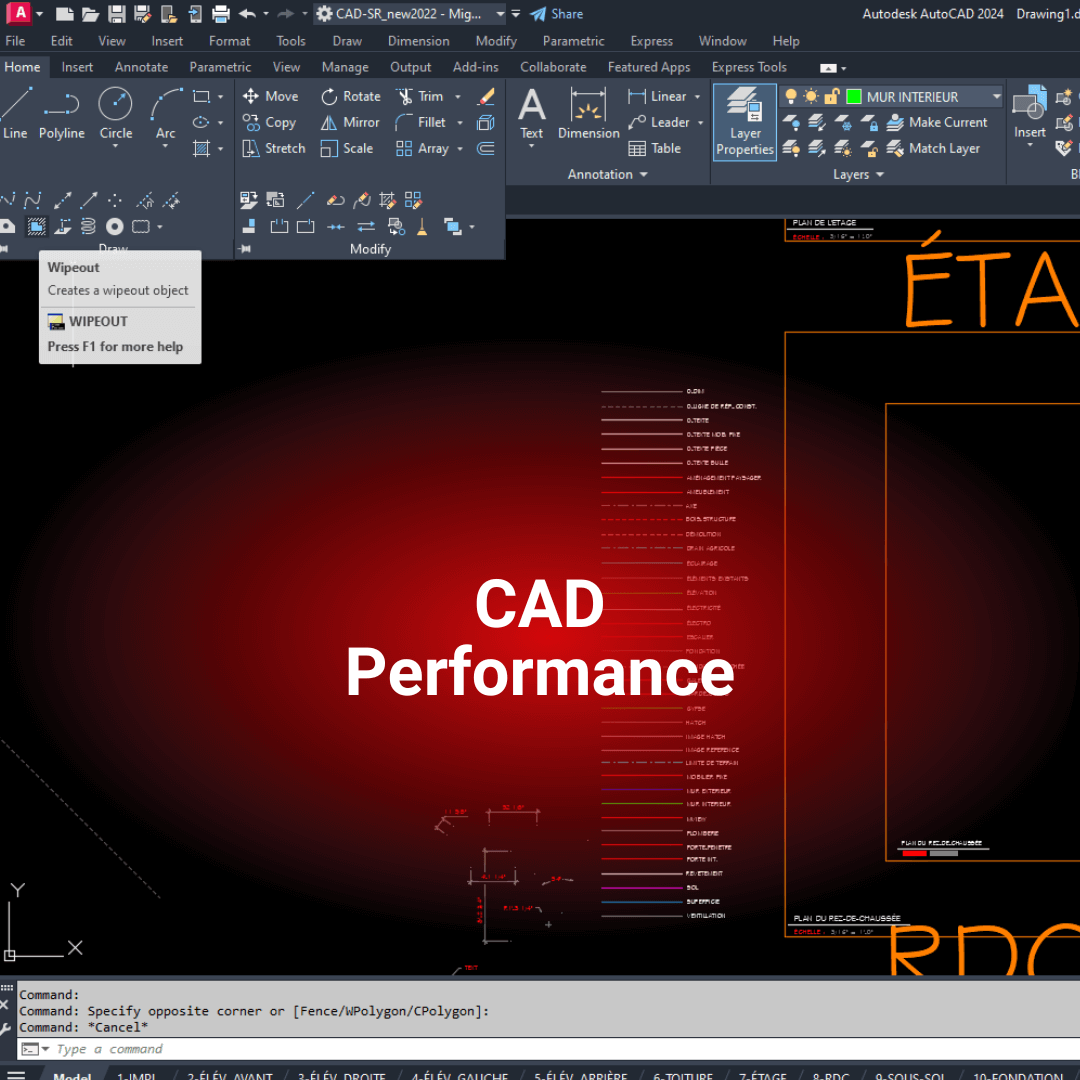Viewport: 1080px width, 1080px height.
Task: Switch to the 7-ÉTAGE layout tab
Action: pos(762,1075)
